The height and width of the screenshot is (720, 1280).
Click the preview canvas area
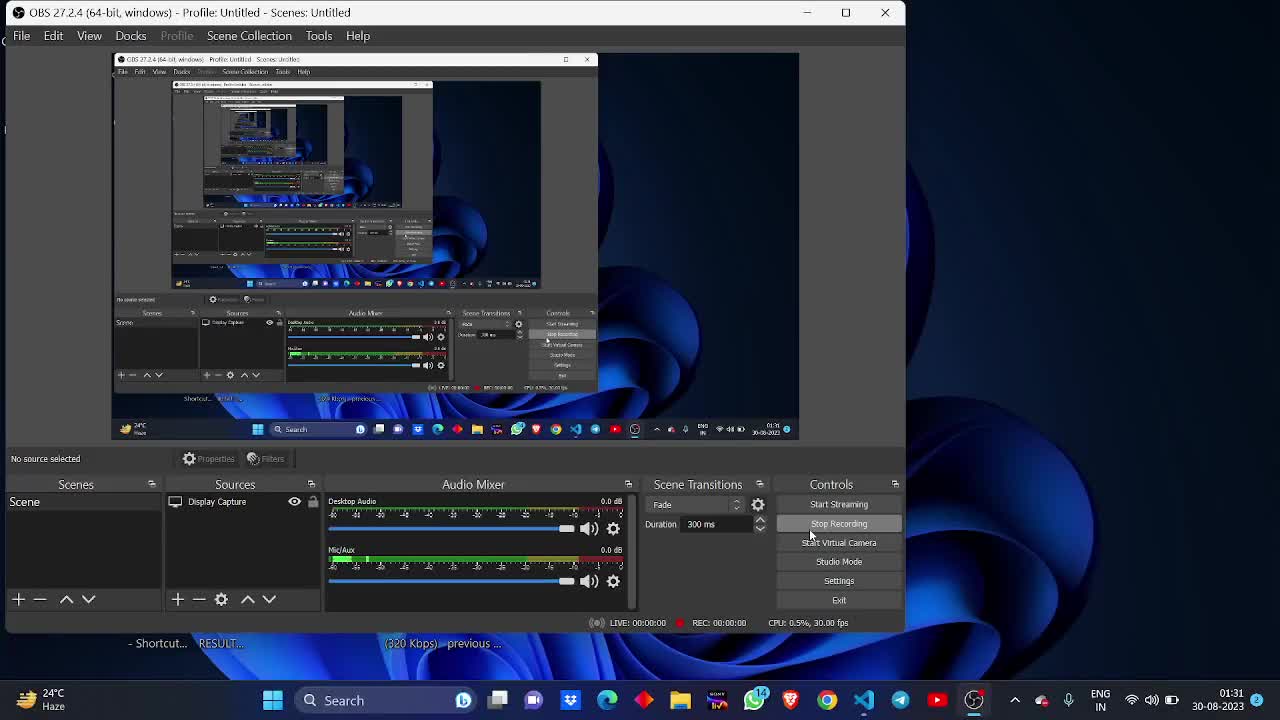click(455, 246)
